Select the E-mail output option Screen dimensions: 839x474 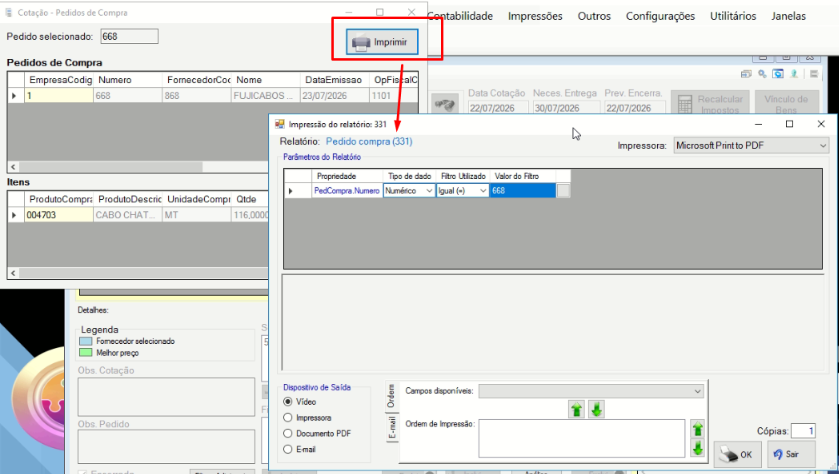click(299, 449)
